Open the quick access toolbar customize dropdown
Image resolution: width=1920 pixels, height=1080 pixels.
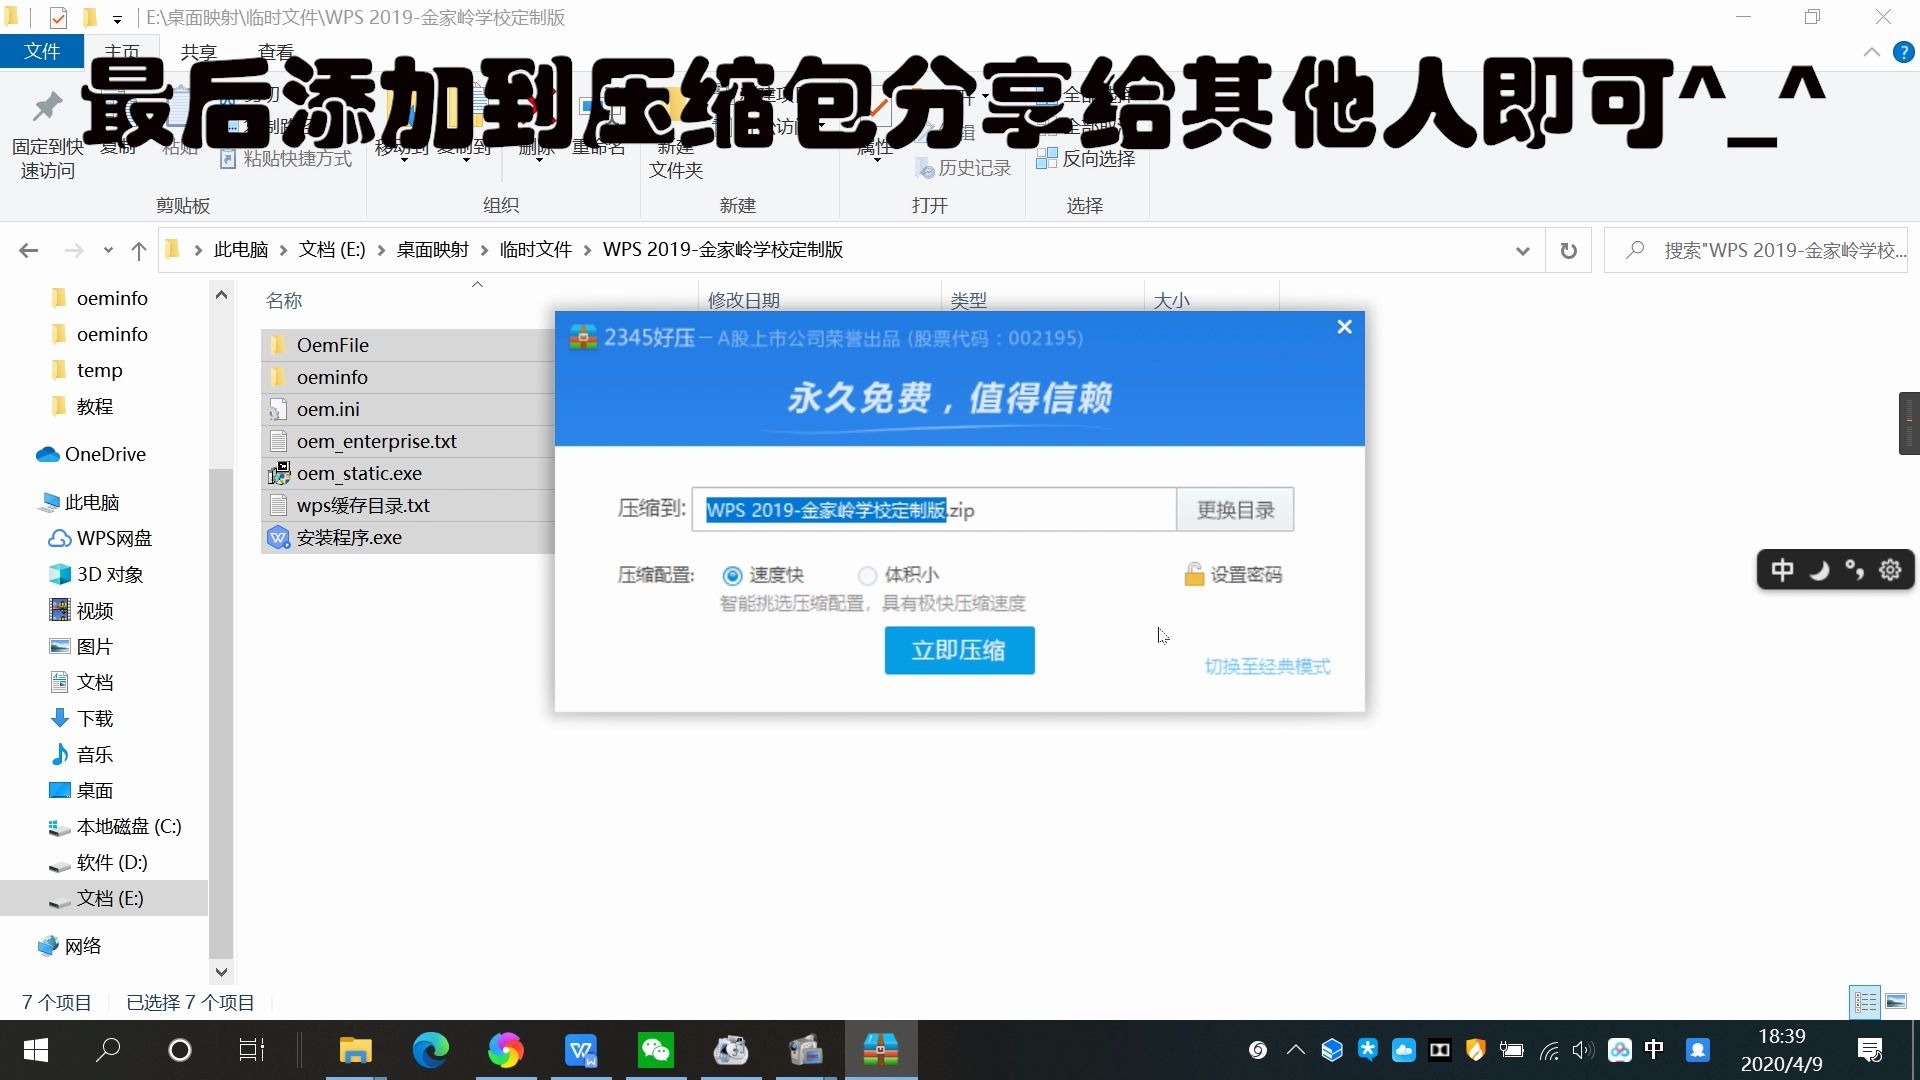coord(117,18)
